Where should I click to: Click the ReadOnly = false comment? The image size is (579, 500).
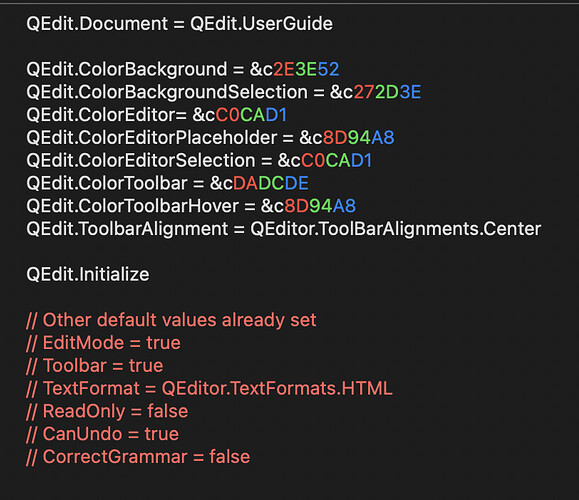click(x=107, y=412)
